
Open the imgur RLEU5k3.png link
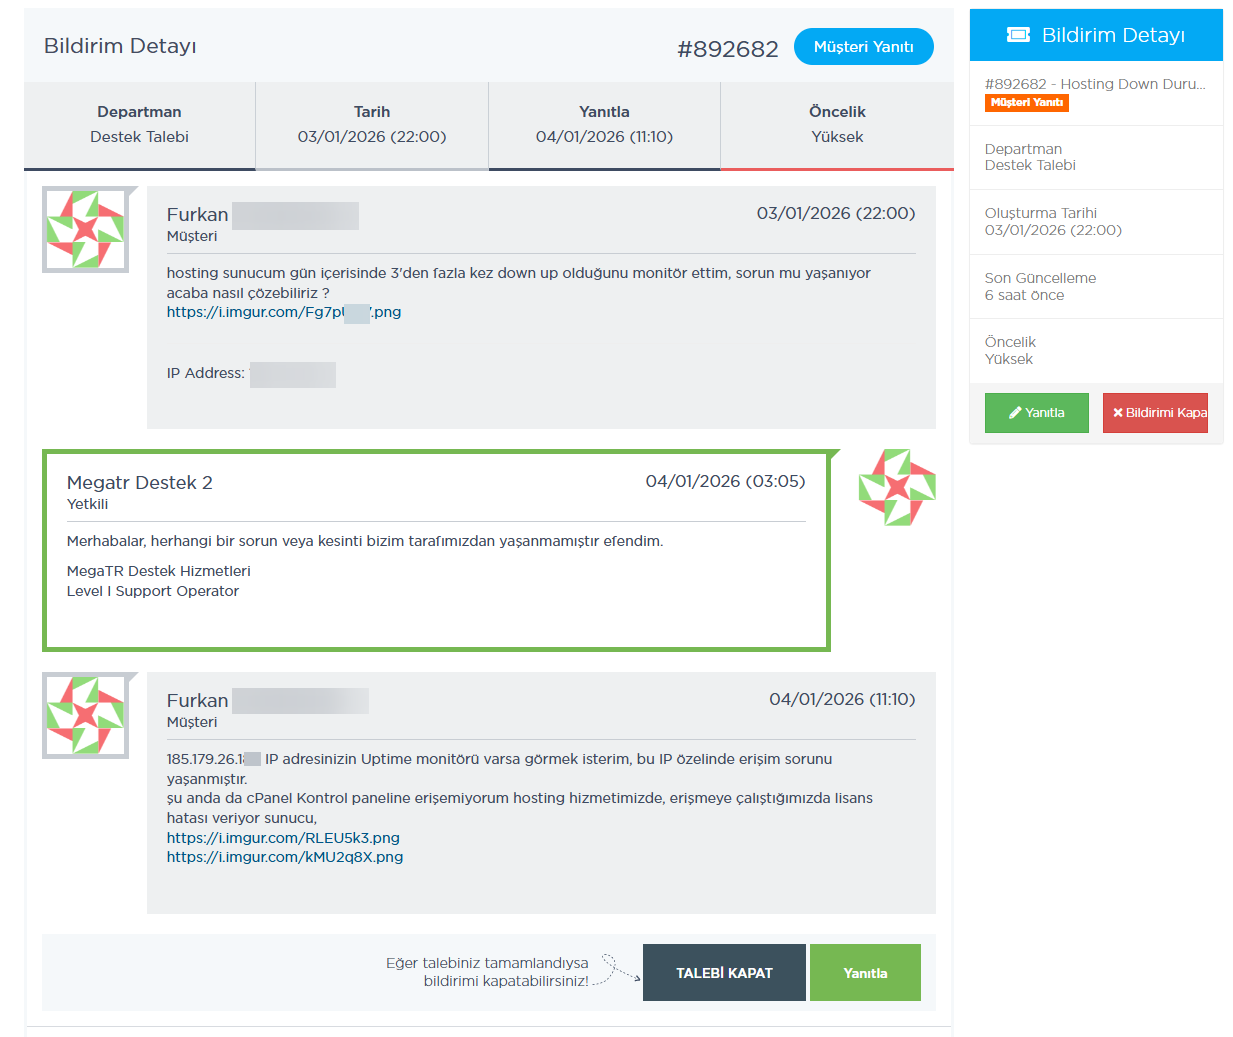tap(283, 838)
